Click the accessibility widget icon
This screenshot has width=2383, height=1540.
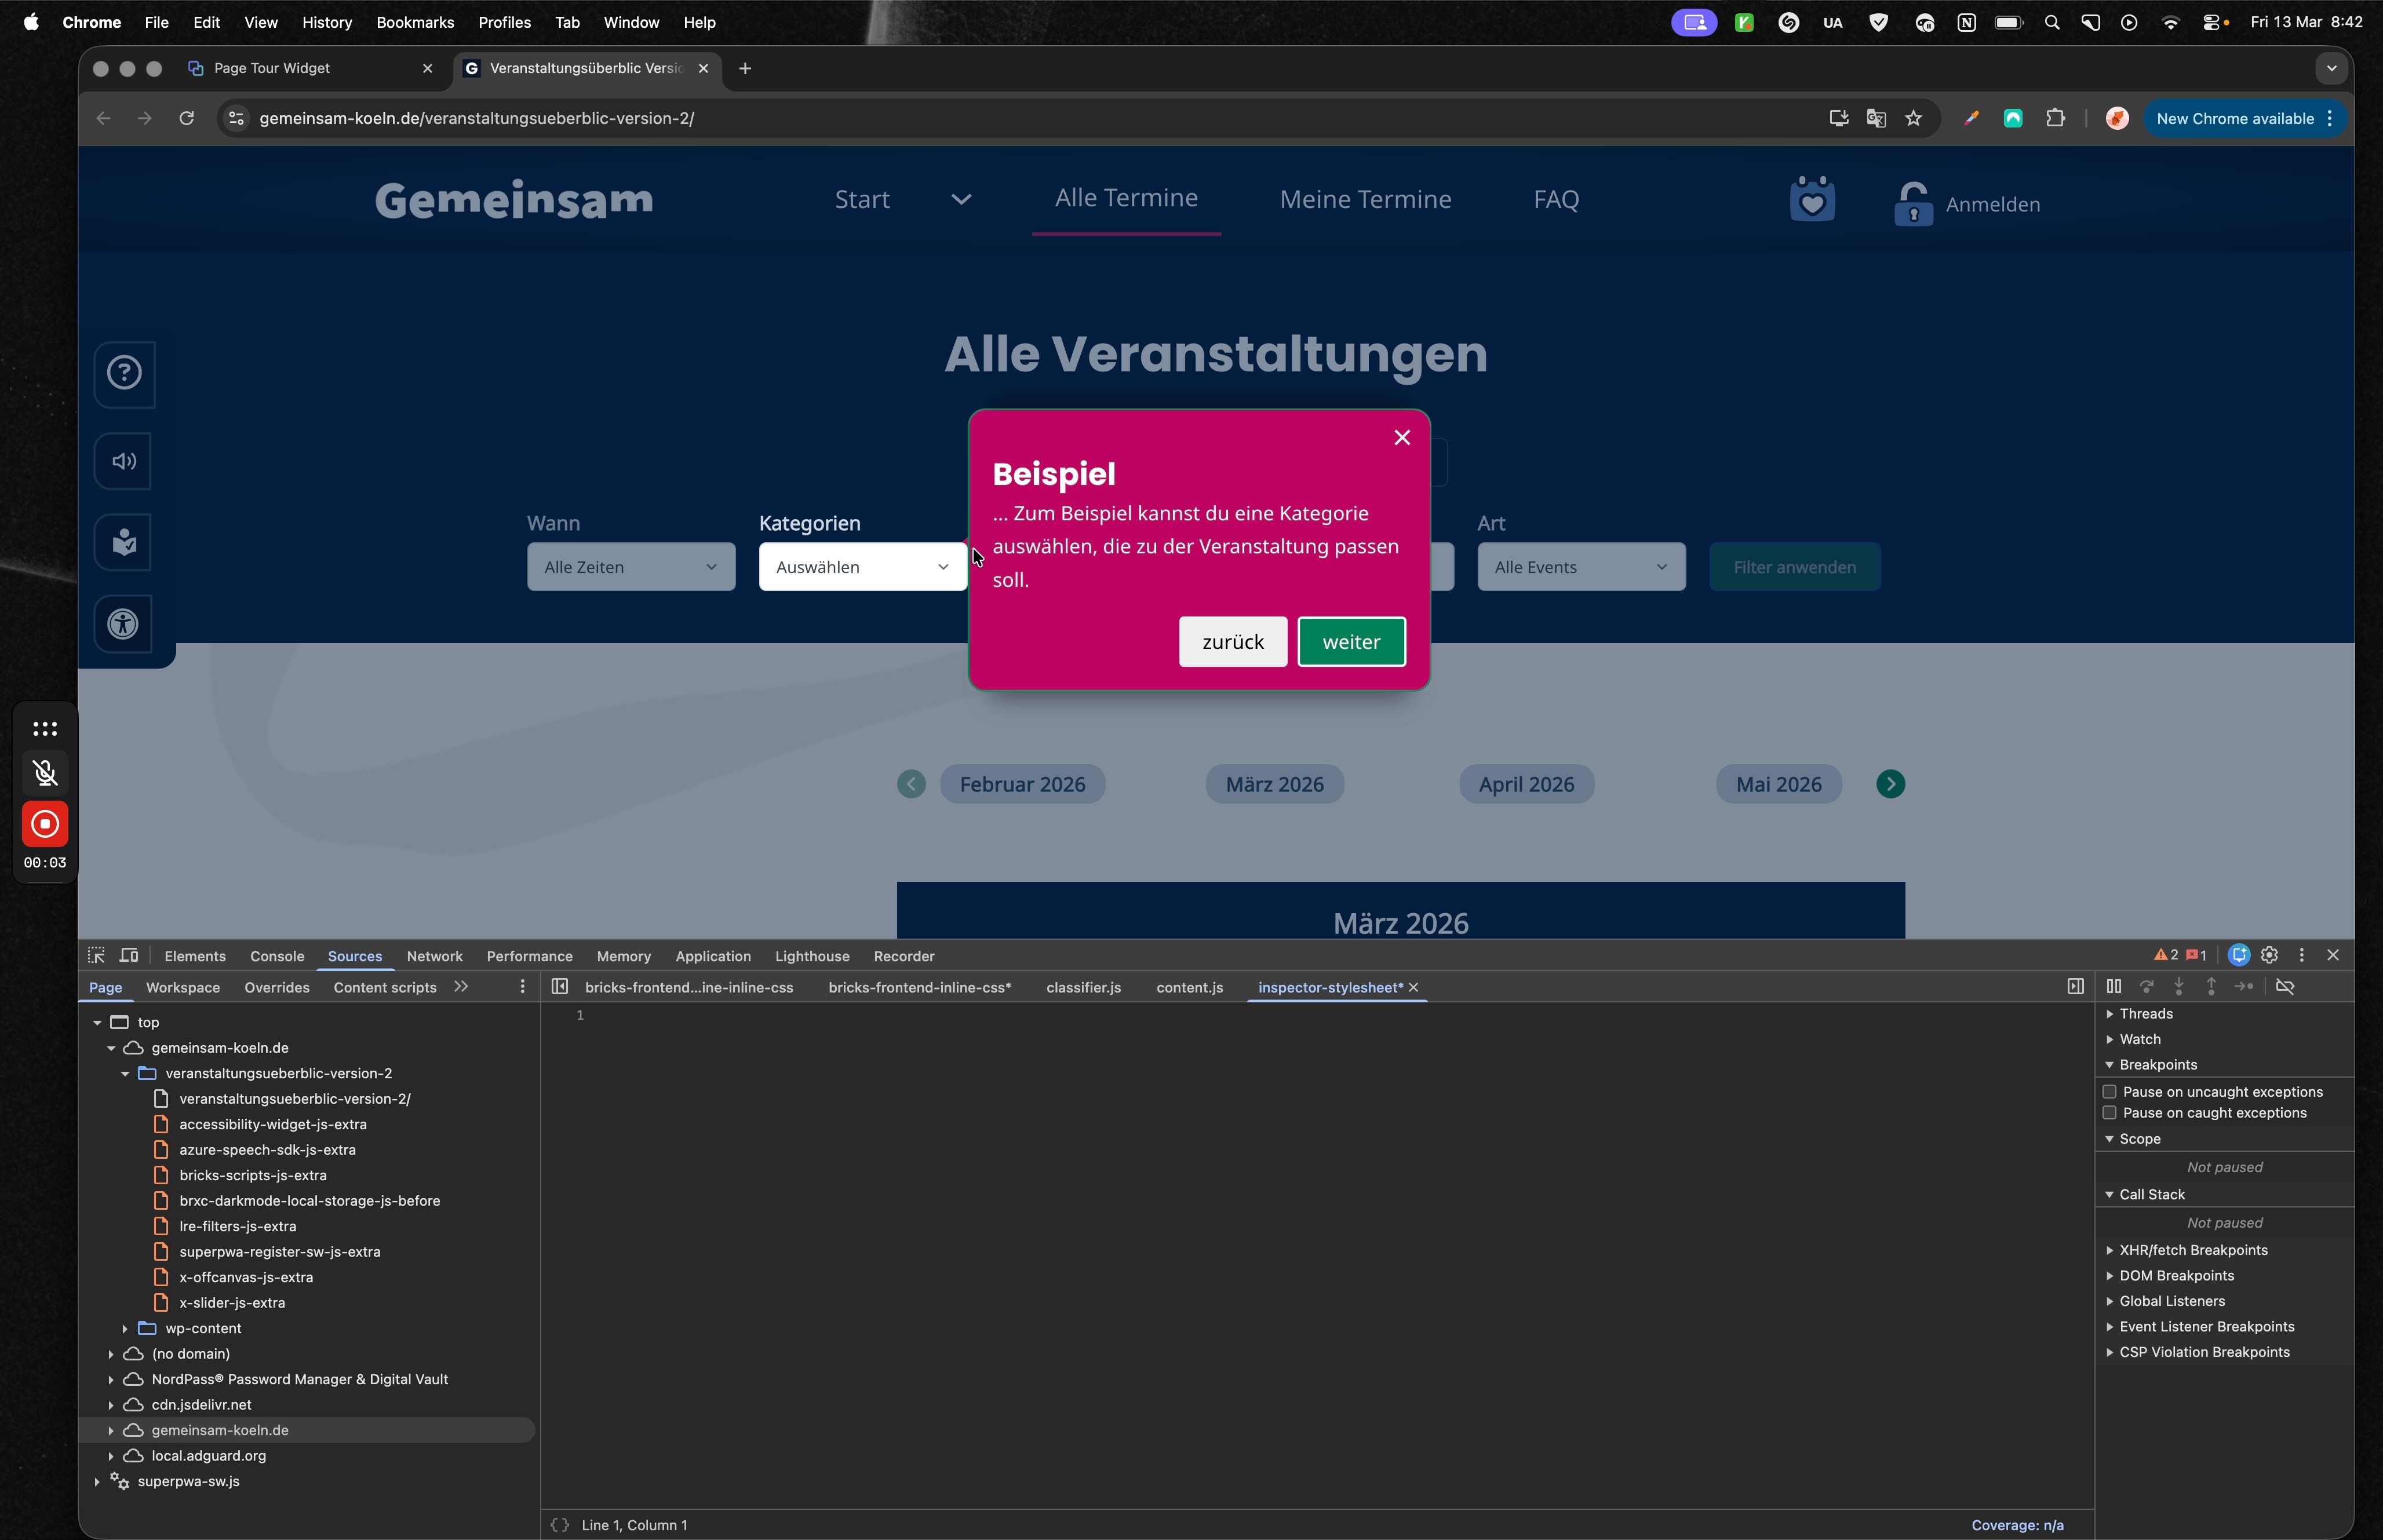(x=123, y=624)
